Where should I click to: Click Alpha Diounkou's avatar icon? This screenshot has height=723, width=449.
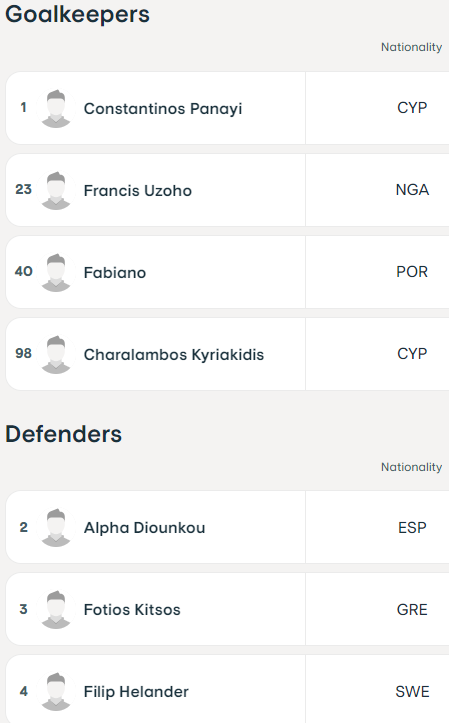tap(56, 527)
